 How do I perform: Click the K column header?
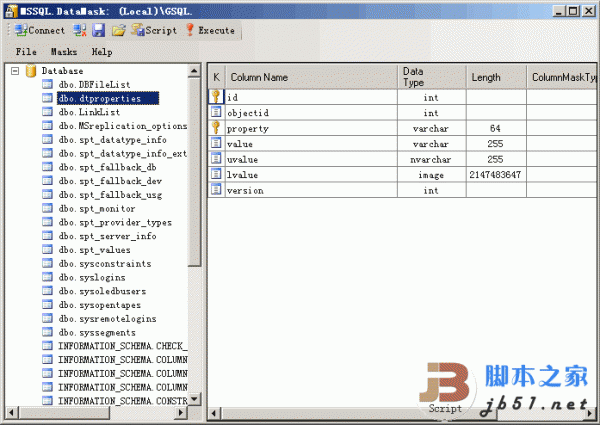217,77
